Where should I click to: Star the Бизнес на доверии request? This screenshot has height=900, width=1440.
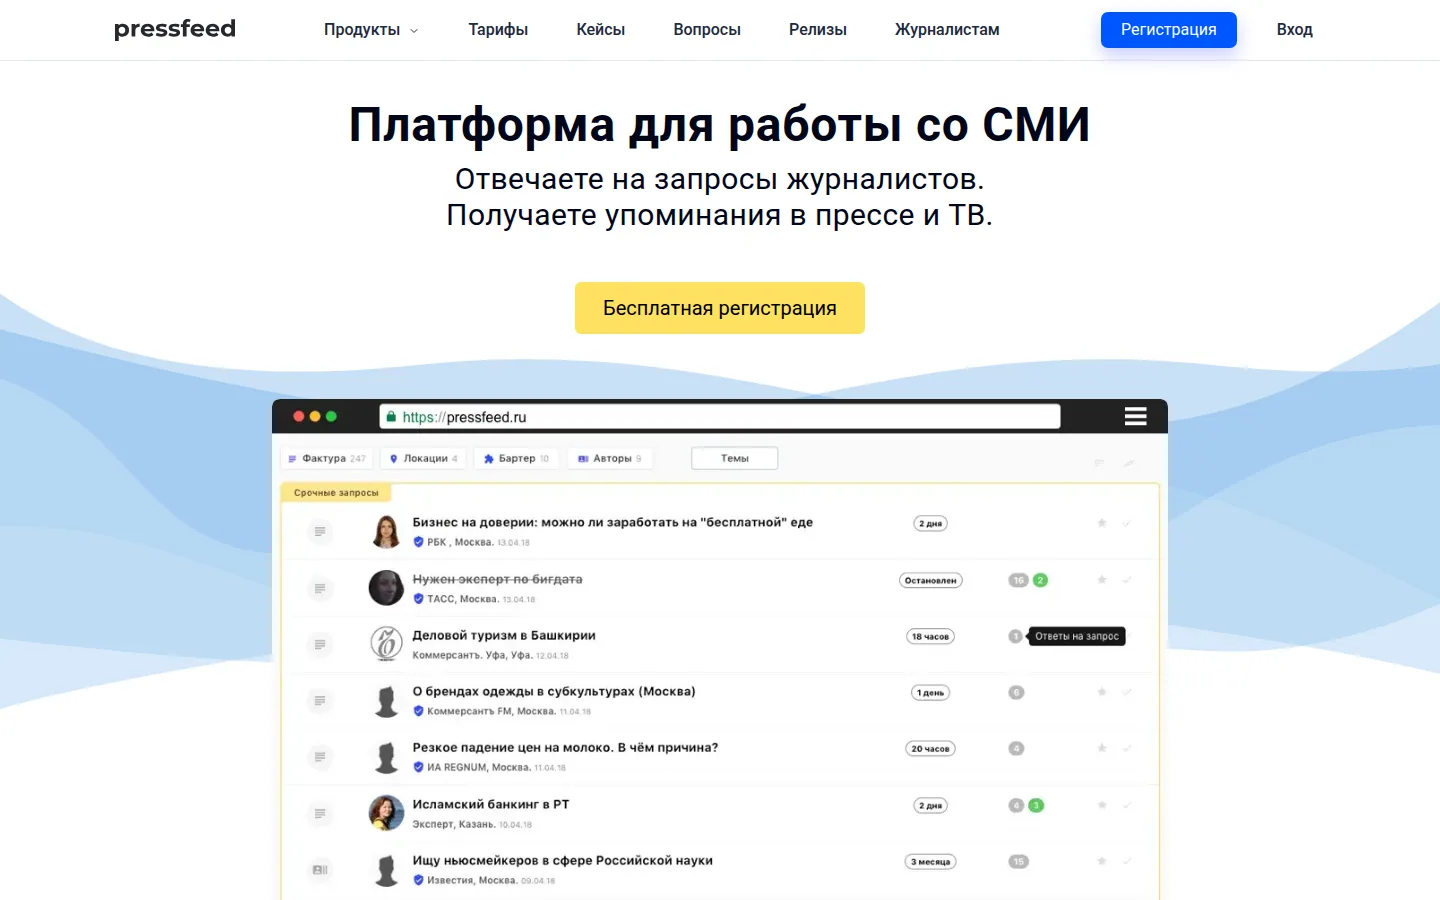(1101, 523)
